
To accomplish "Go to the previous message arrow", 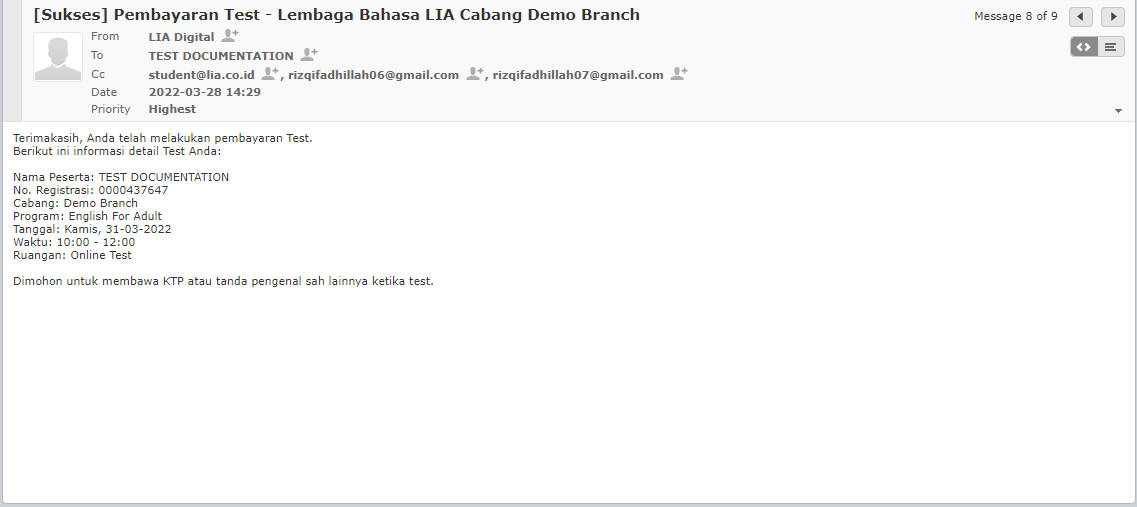I will pyautogui.click(x=1081, y=17).
